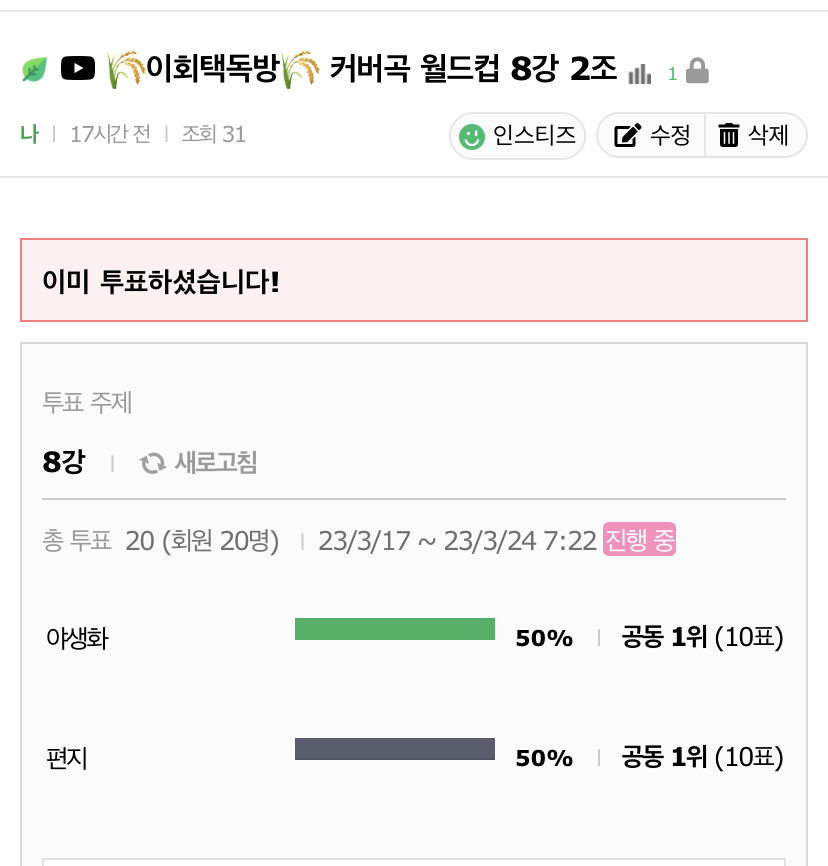
Task: Click the 이미 투표하셨습니다 alert banner
Action: coord(414,280)
